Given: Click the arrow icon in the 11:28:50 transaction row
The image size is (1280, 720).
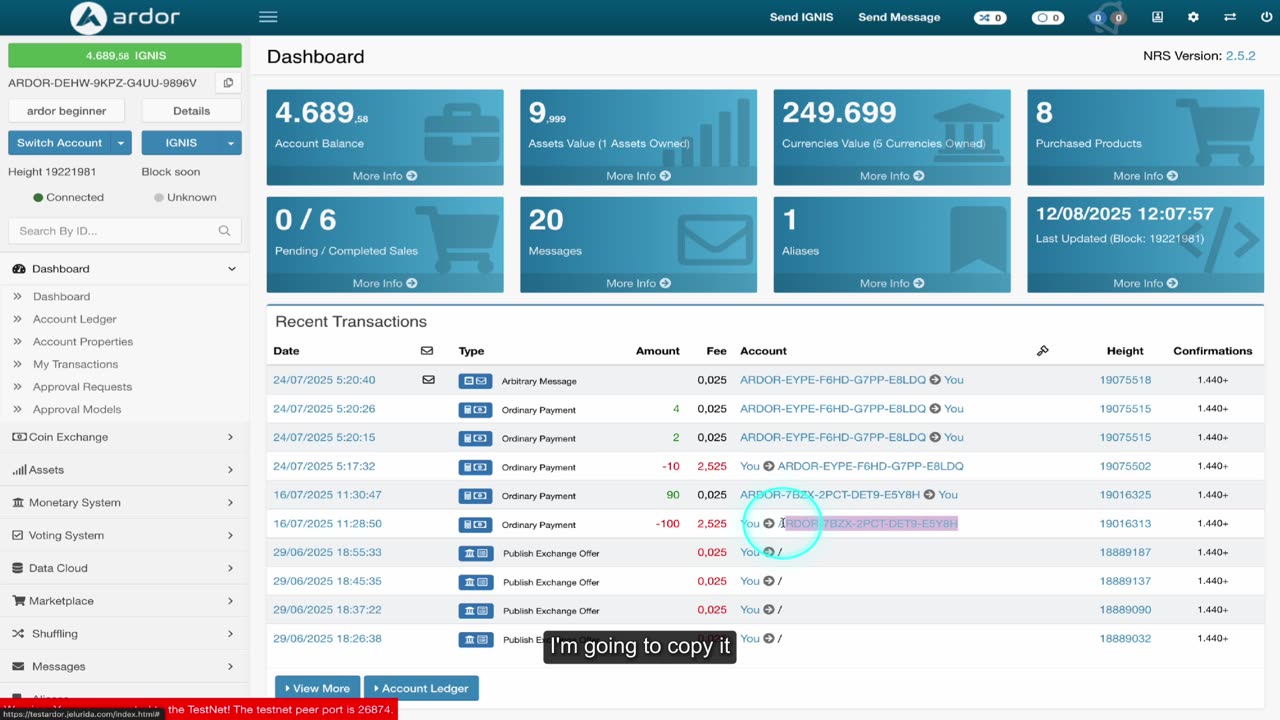Looking at the screenshot, I should click(x=769, y=524).
